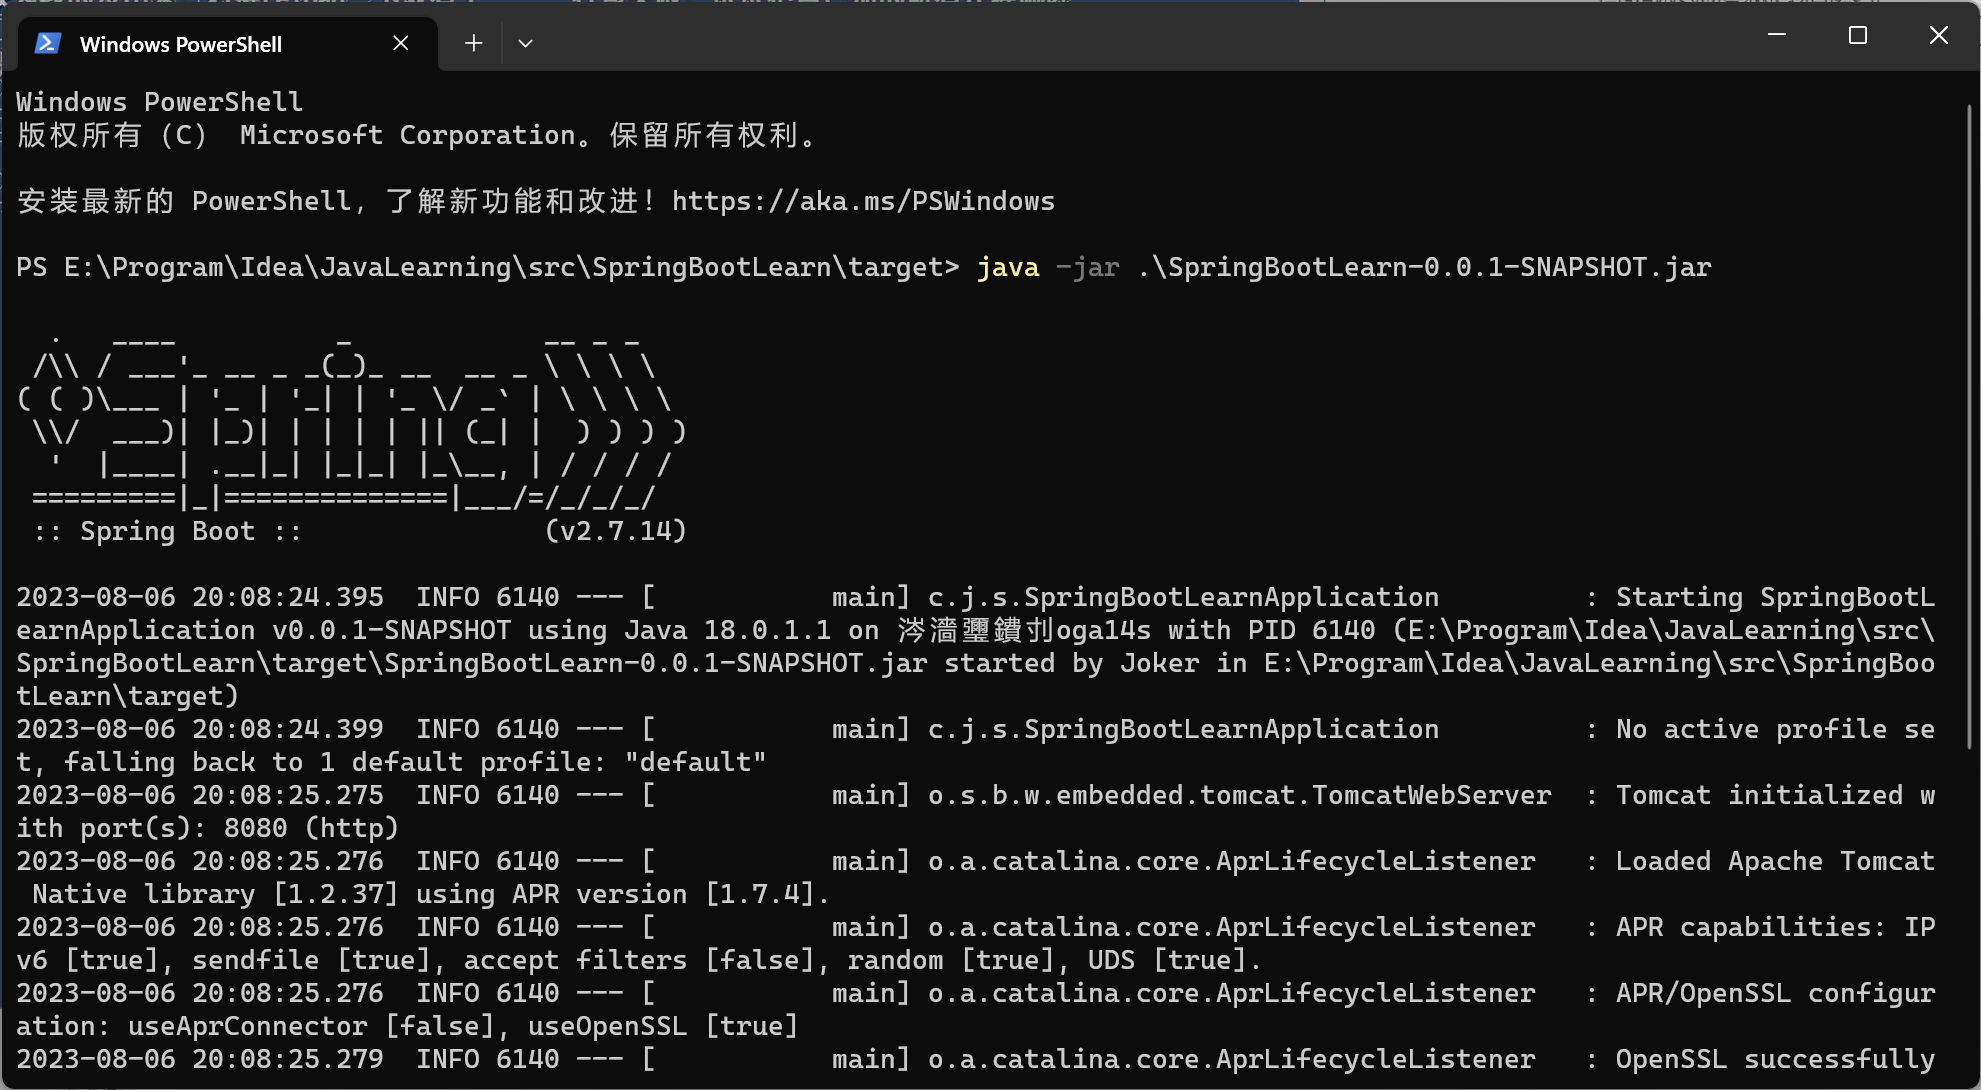The image size is (1981, 1090).
Task: Click 'Native library [1.2.37] using APR version [1.7.4].'
Action: click(432, 894)
